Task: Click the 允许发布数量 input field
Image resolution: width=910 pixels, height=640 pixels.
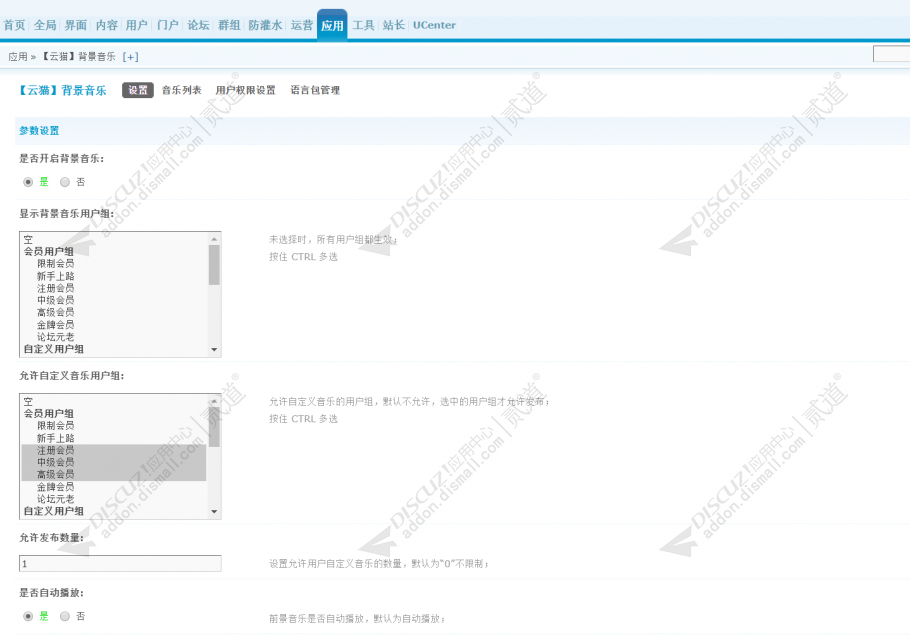Action: (x=120, y=563)
